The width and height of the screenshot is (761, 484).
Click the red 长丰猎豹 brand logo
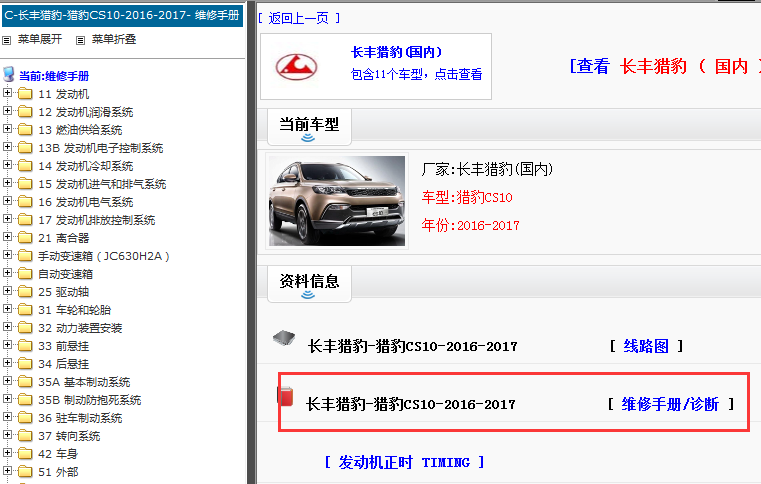tap(296, 67)
